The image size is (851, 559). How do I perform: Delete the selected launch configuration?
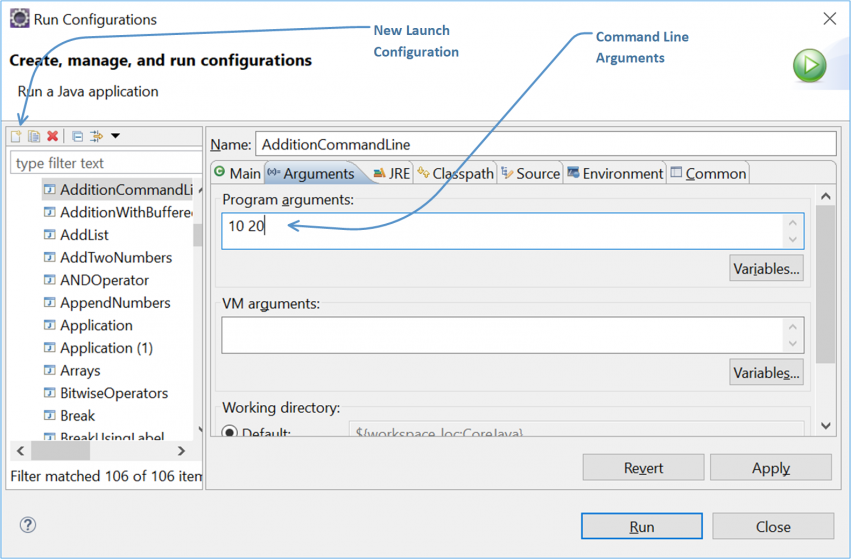pyautogui.click(x=52, y=136)
